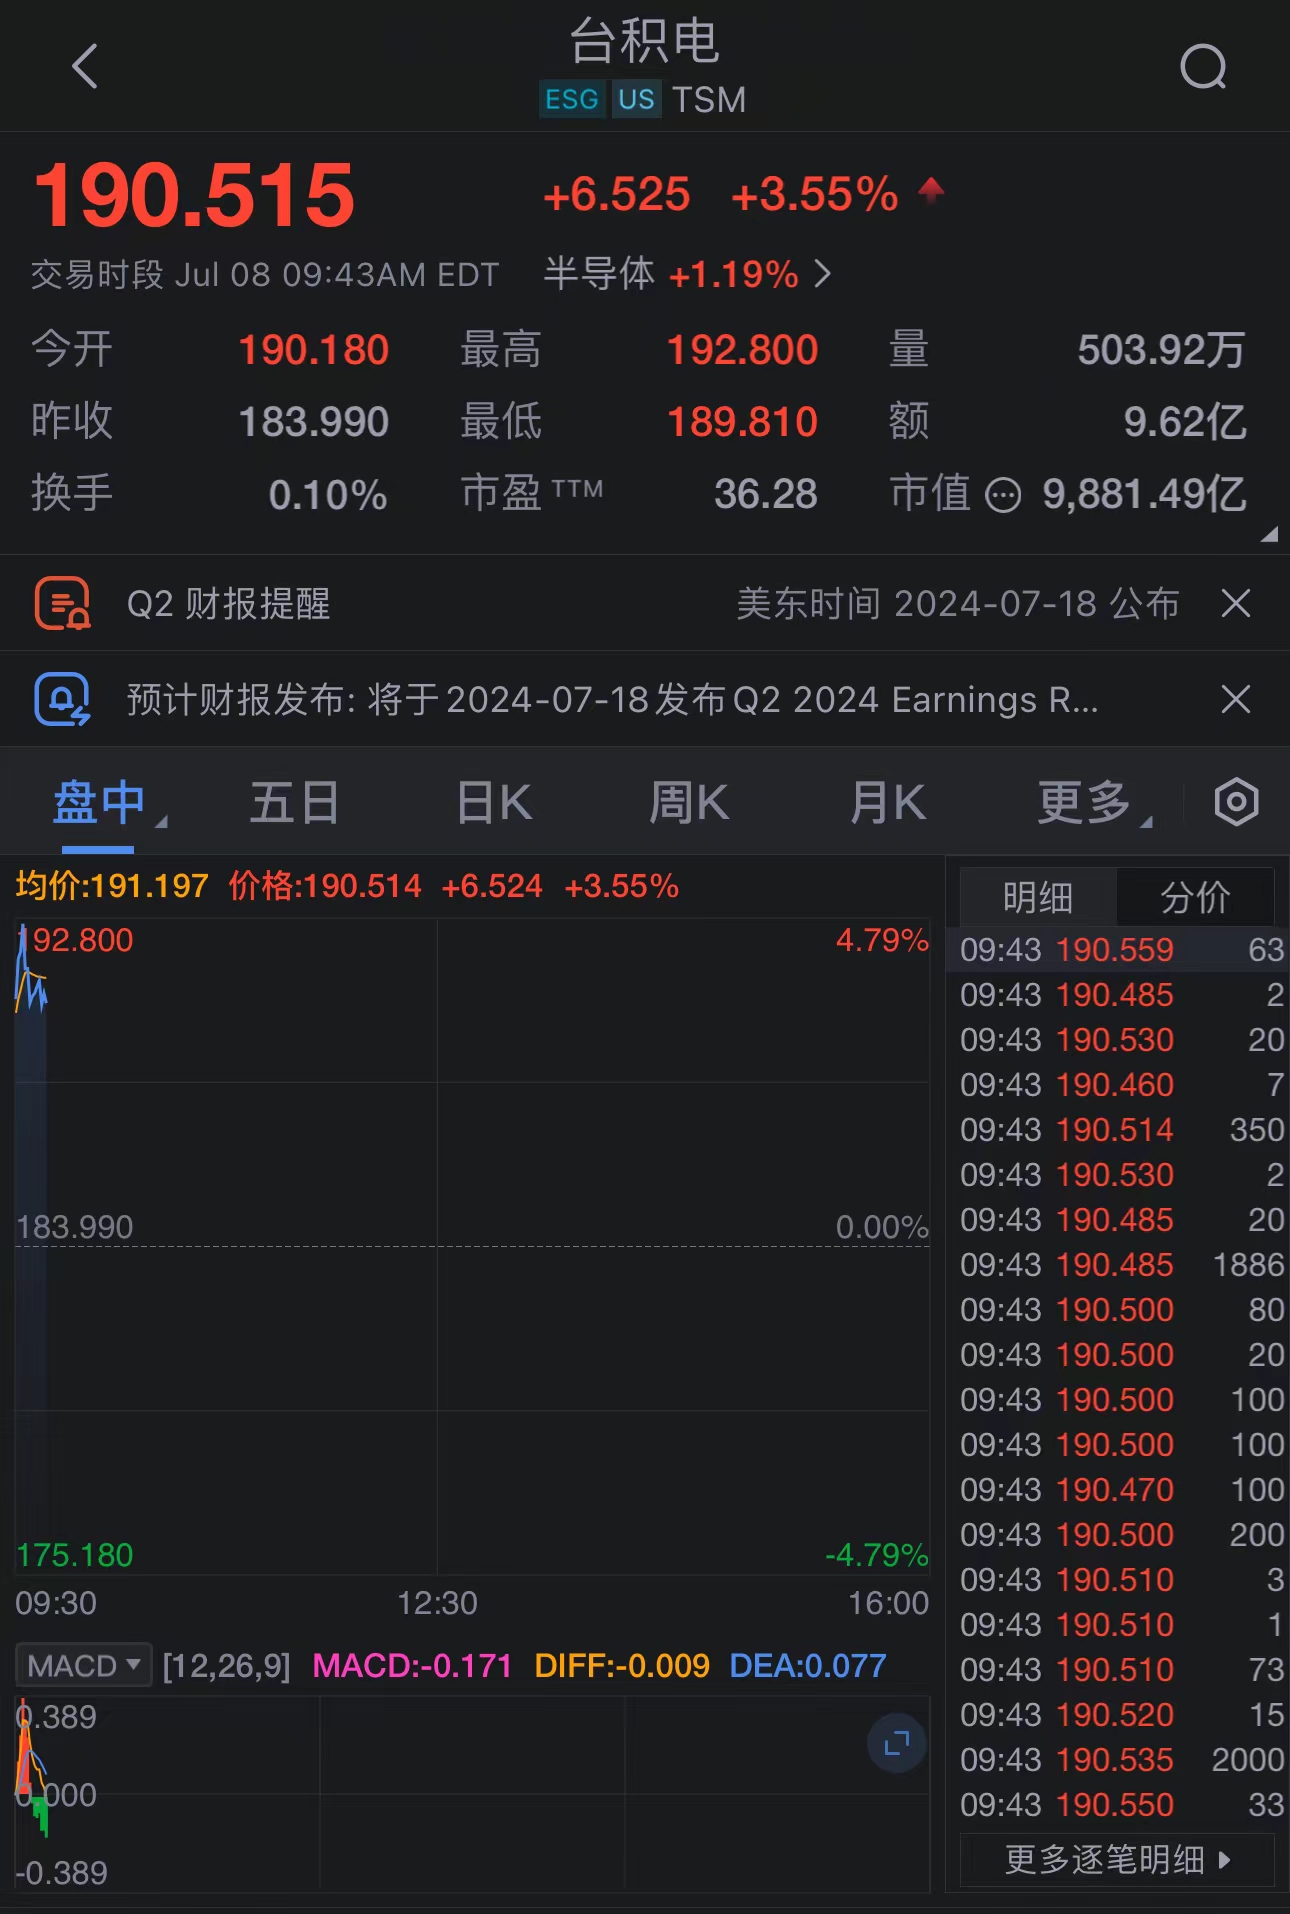This screenshot has width=1290, height=1914.
Task: Open search with the magnifier icon
Action: coord(1203,67)
